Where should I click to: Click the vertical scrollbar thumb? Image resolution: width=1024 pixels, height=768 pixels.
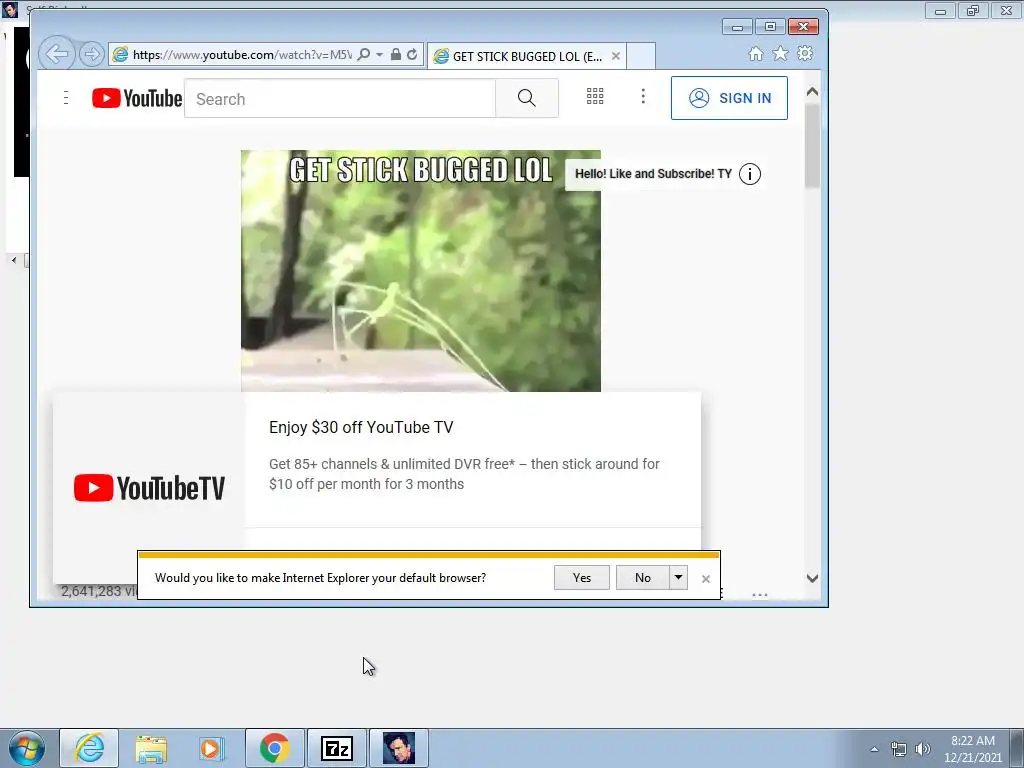click(812, 146)
